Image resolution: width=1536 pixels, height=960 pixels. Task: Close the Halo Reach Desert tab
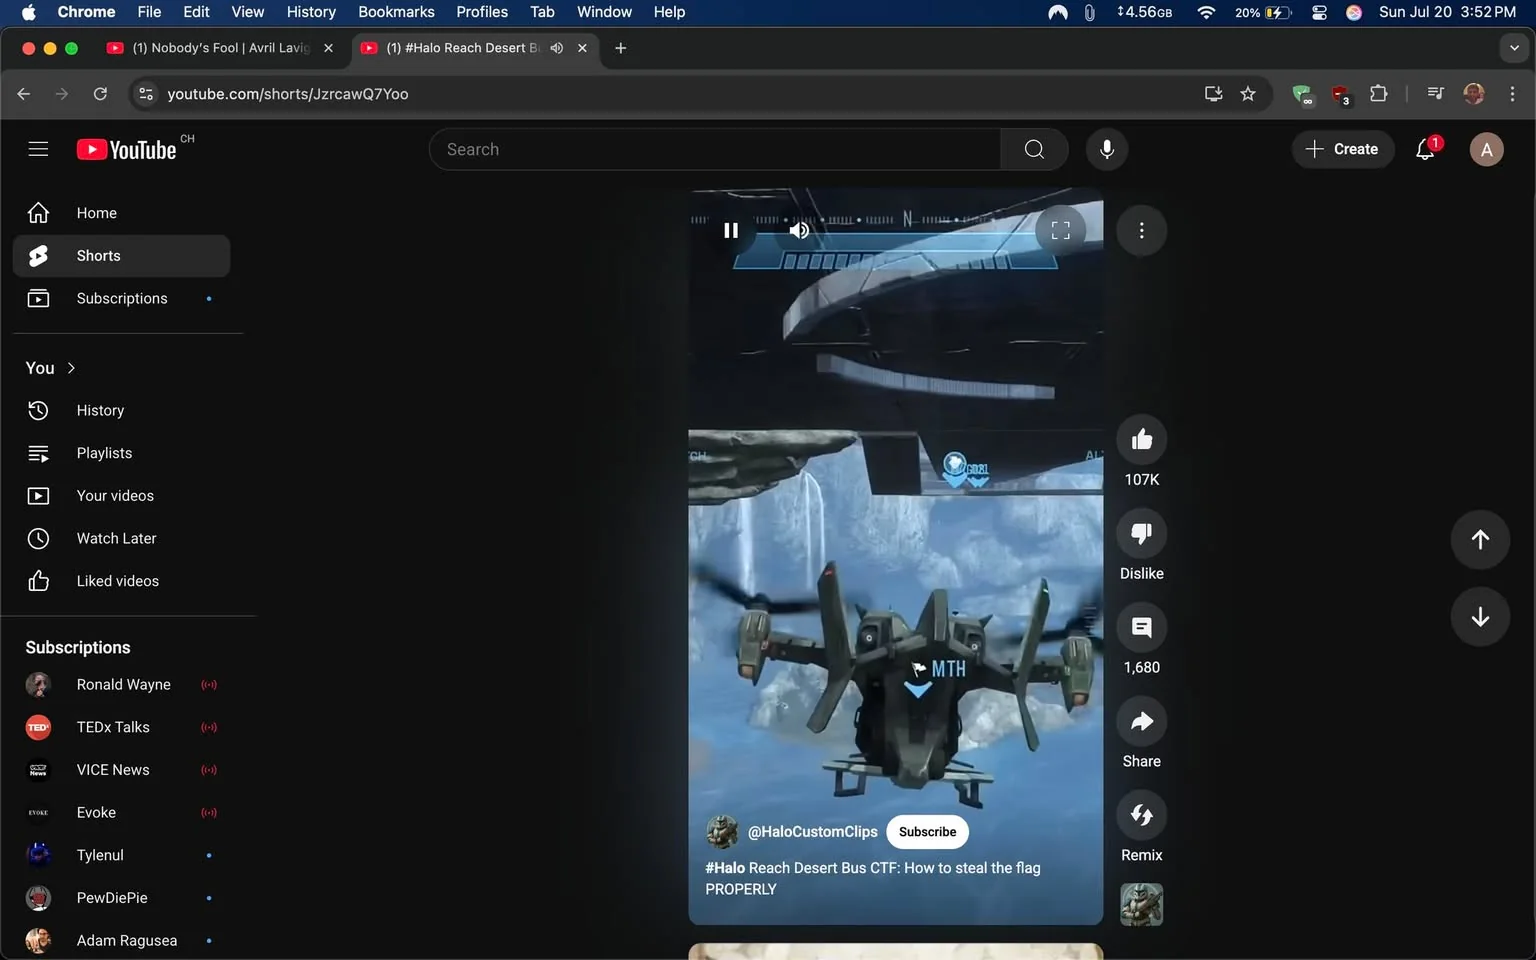click(582, 48)
